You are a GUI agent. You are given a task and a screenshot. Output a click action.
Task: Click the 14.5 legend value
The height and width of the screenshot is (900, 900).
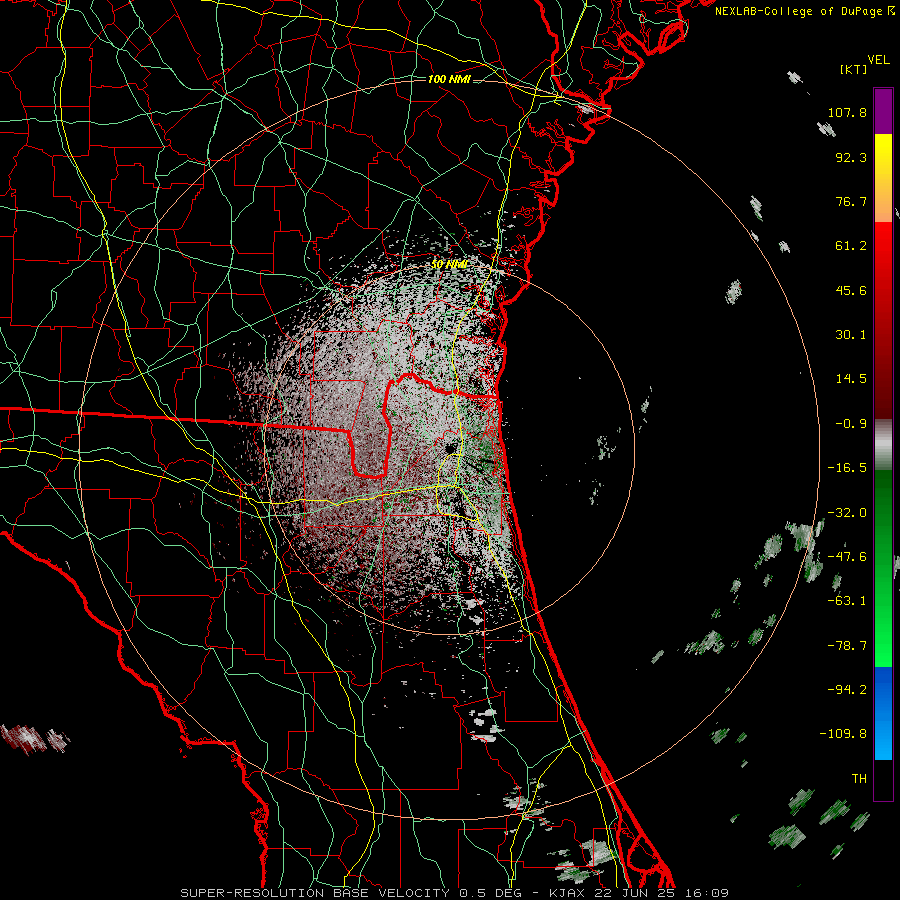coord(851,379)
